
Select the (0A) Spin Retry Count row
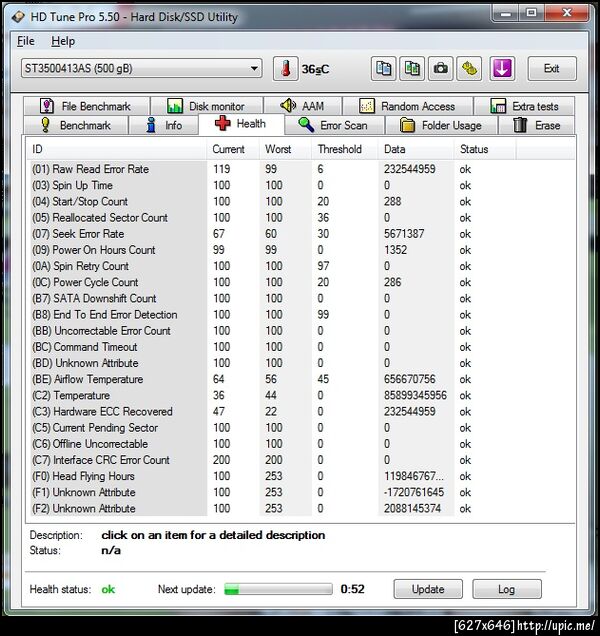click(300, 266)
